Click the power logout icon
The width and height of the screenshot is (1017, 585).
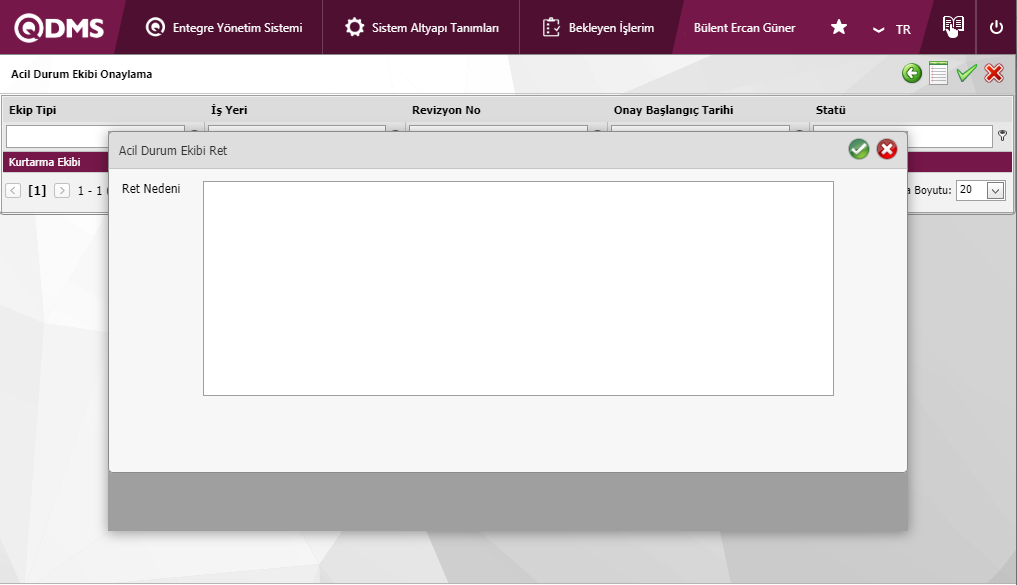pos(996,27)
